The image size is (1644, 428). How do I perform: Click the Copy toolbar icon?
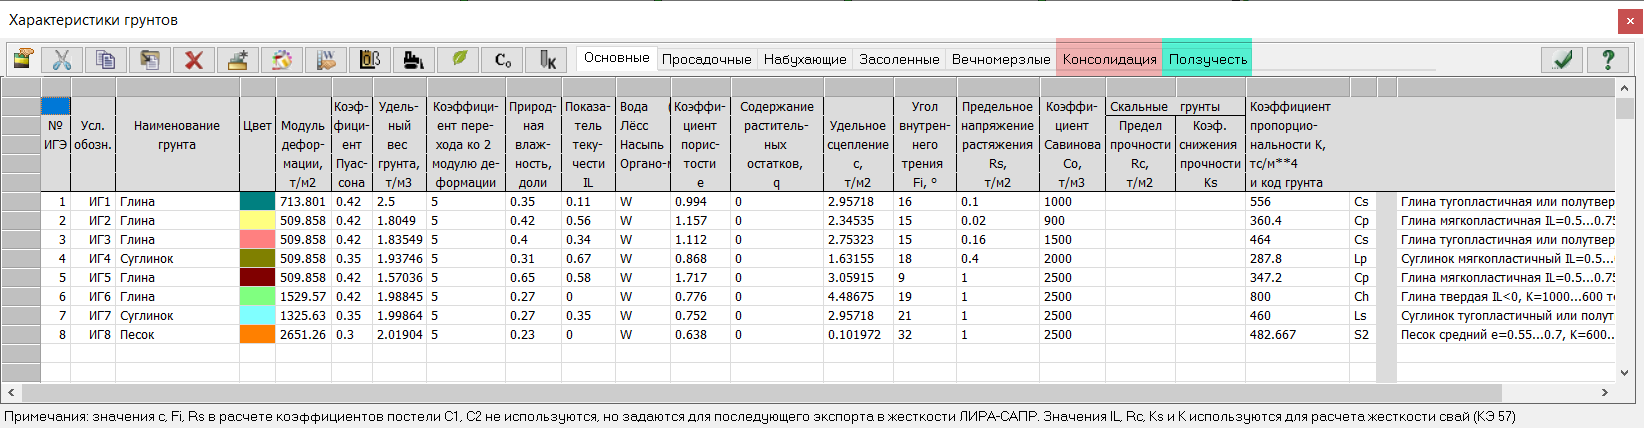pos(105,60)
